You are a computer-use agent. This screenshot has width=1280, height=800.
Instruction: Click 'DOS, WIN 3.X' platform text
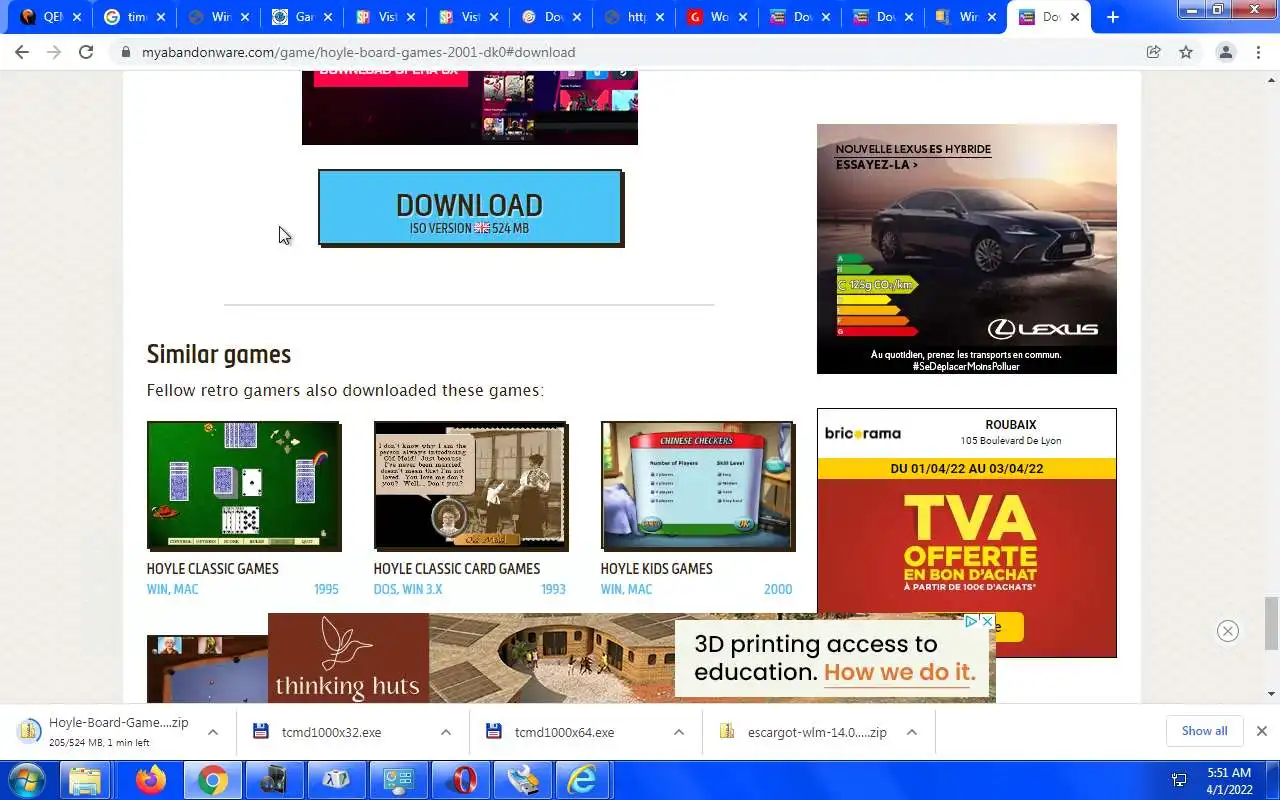point(408,589)
